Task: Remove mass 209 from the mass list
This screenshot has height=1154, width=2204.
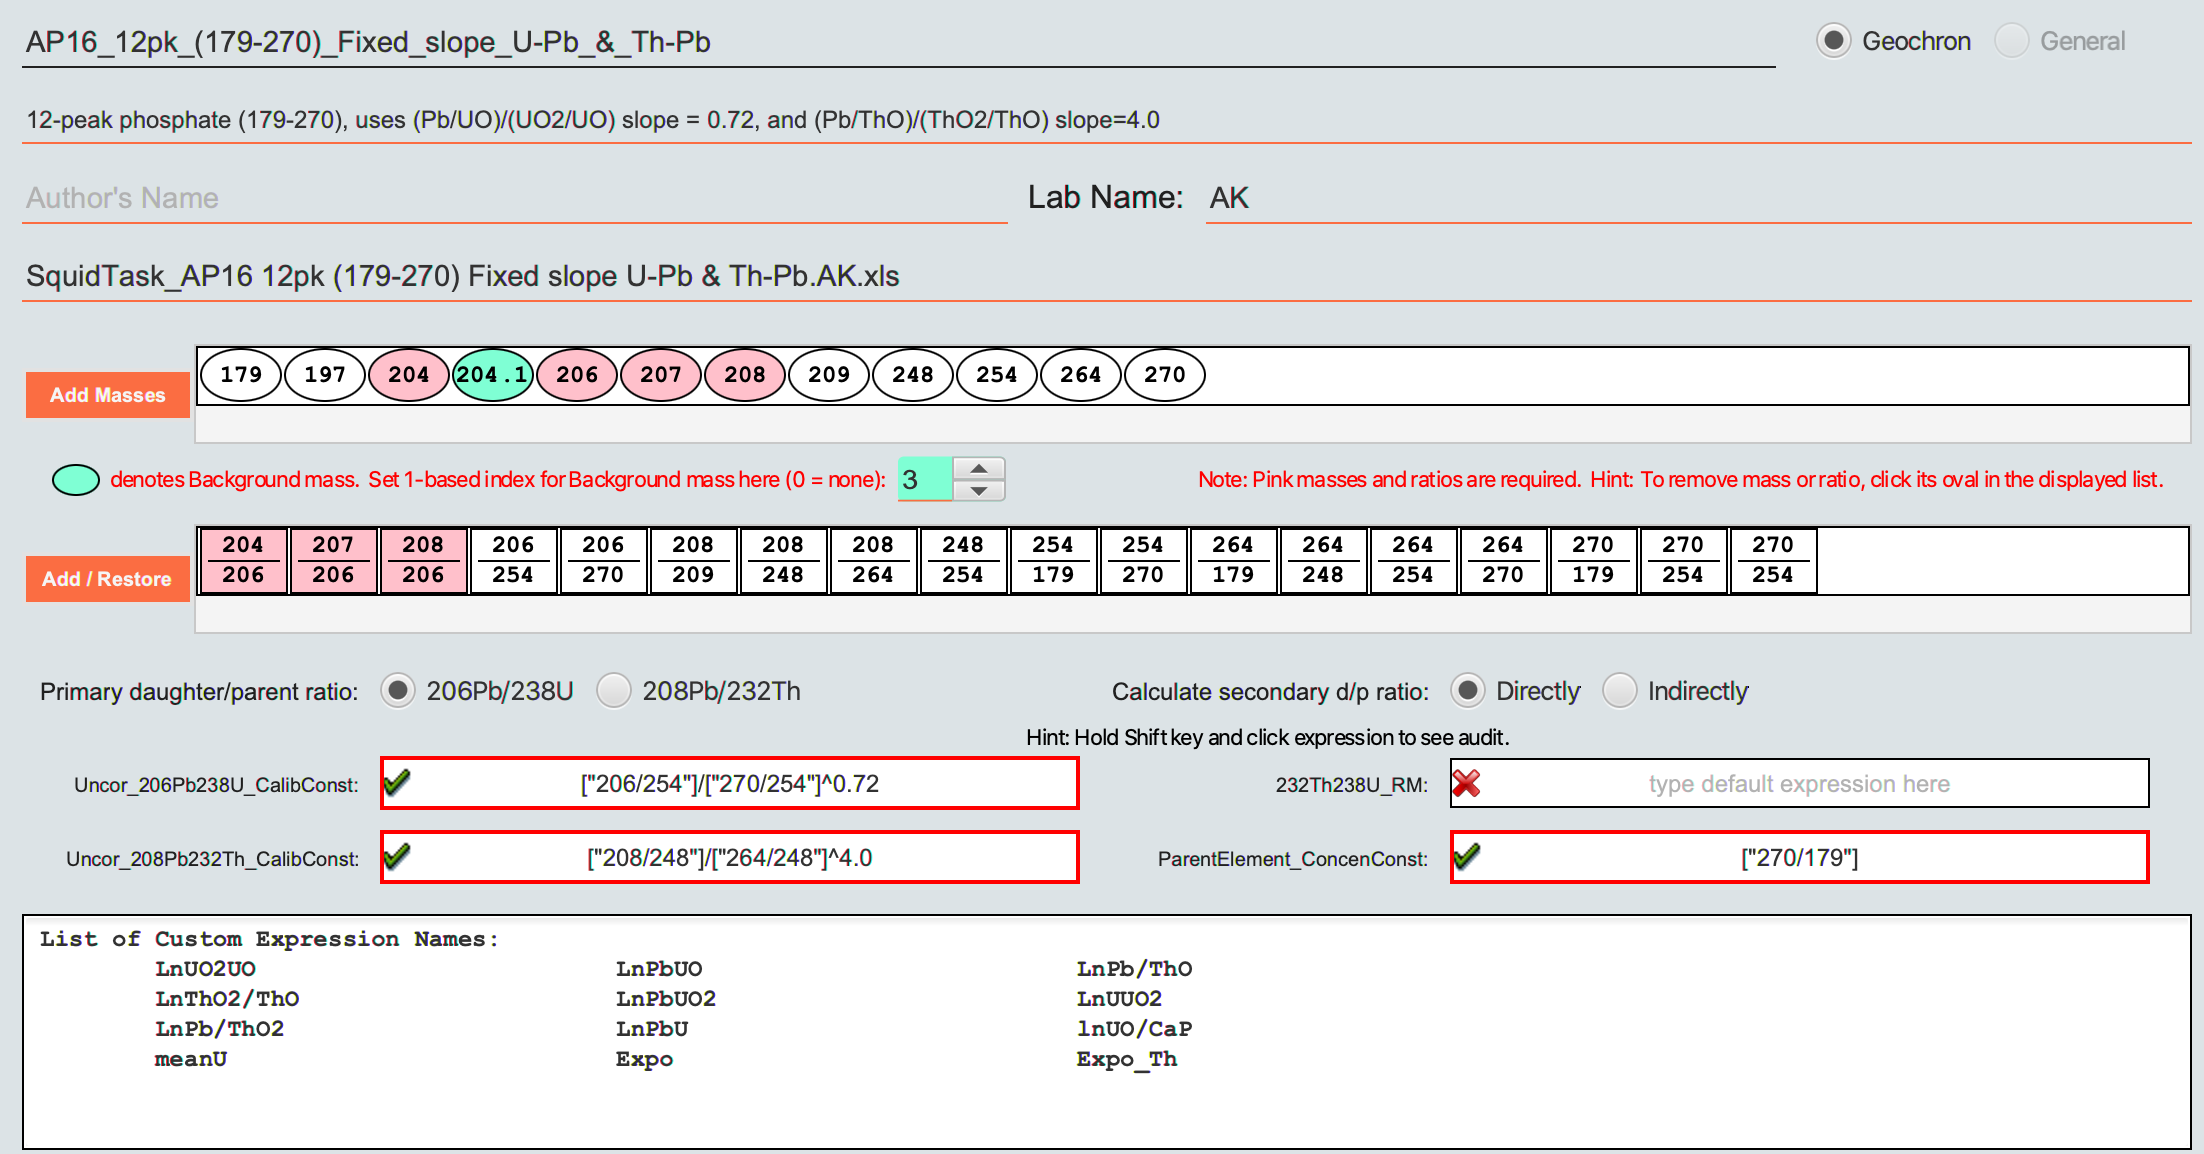Action: click(x=828, y=375)
